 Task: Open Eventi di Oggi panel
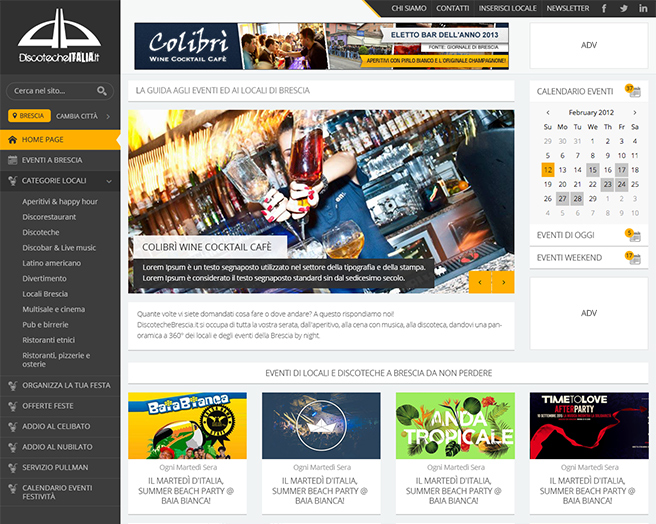pos(589,235)
